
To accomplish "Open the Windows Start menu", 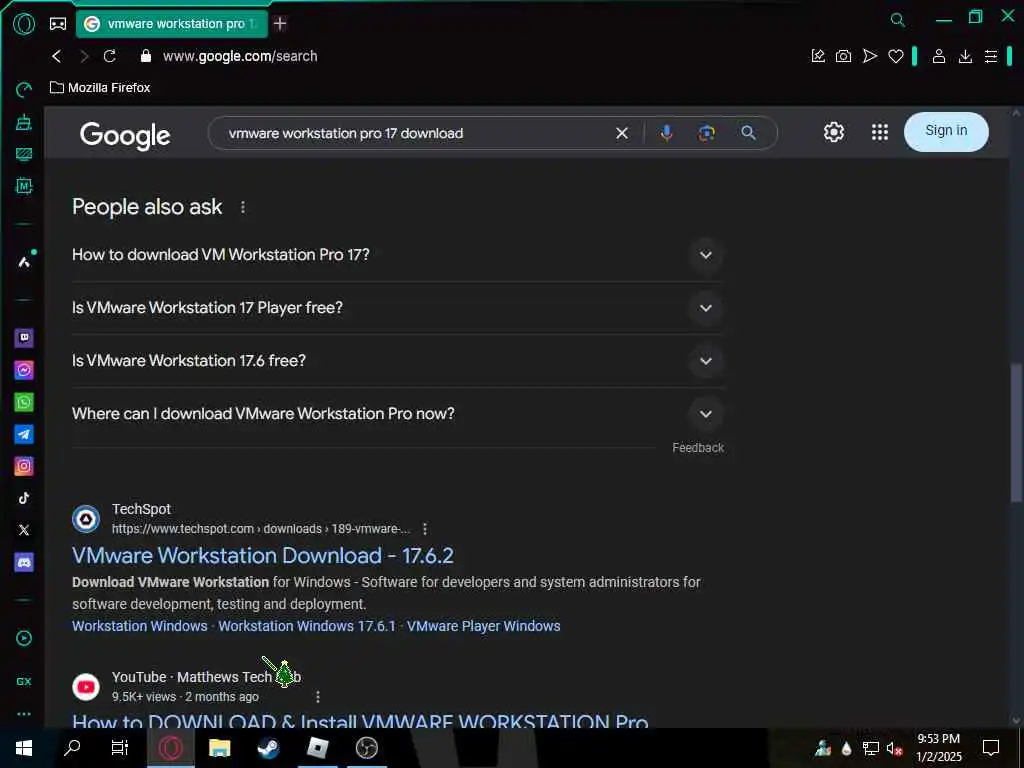I will (x=24, y=748).
